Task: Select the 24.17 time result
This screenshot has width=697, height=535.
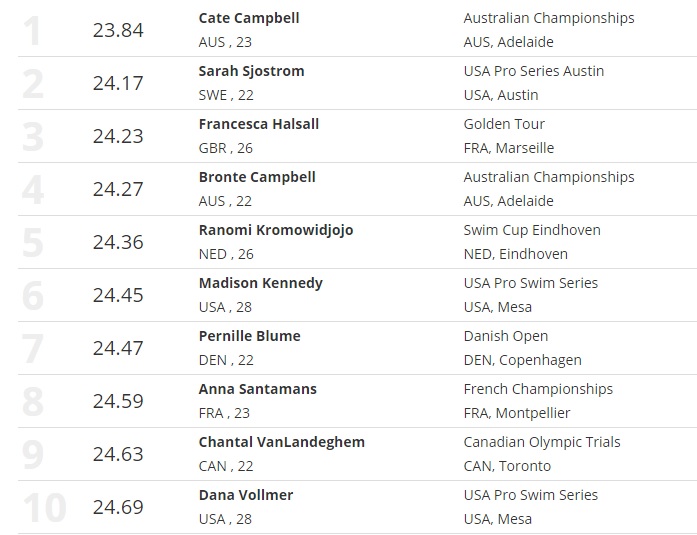Action: coord(118,83)
